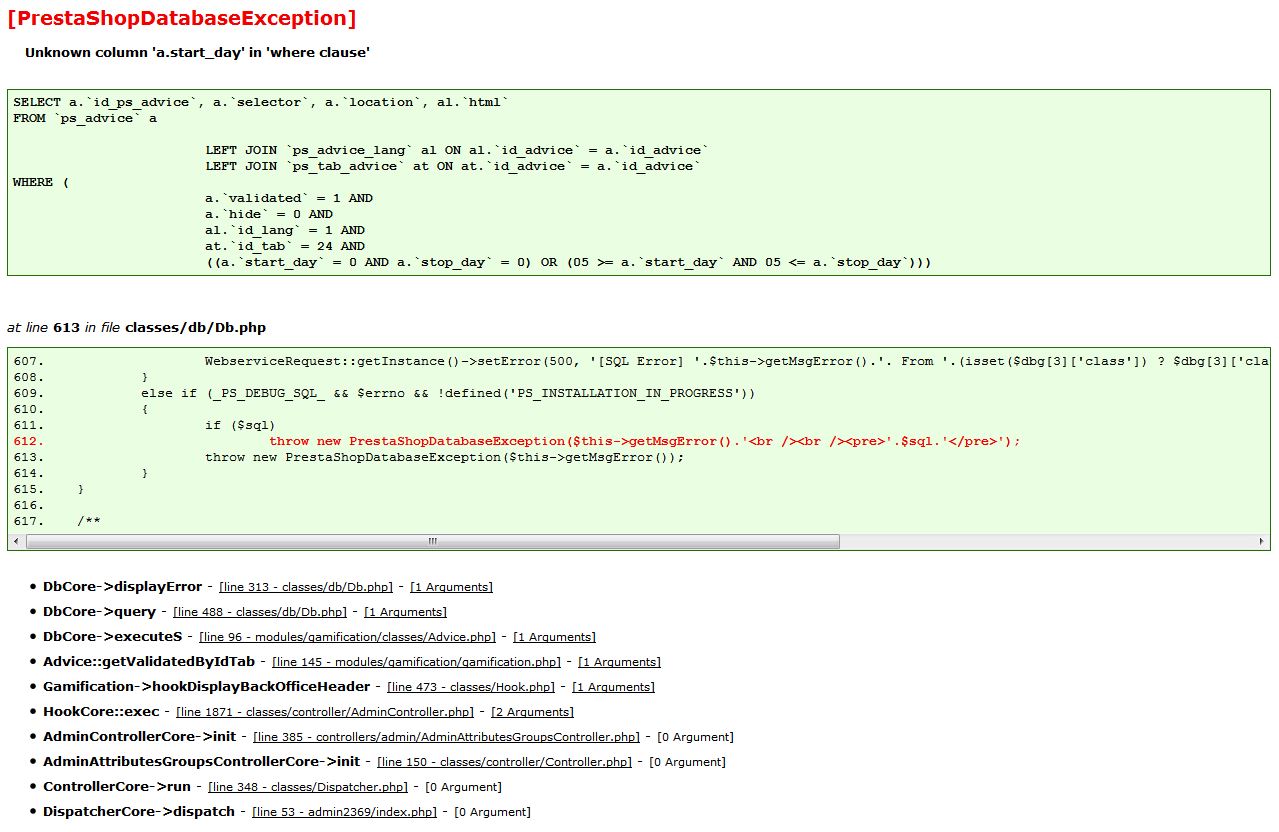Click the "FROM `ps_advice` a" line
This screenshot has height=832, width=1279.
85,118
